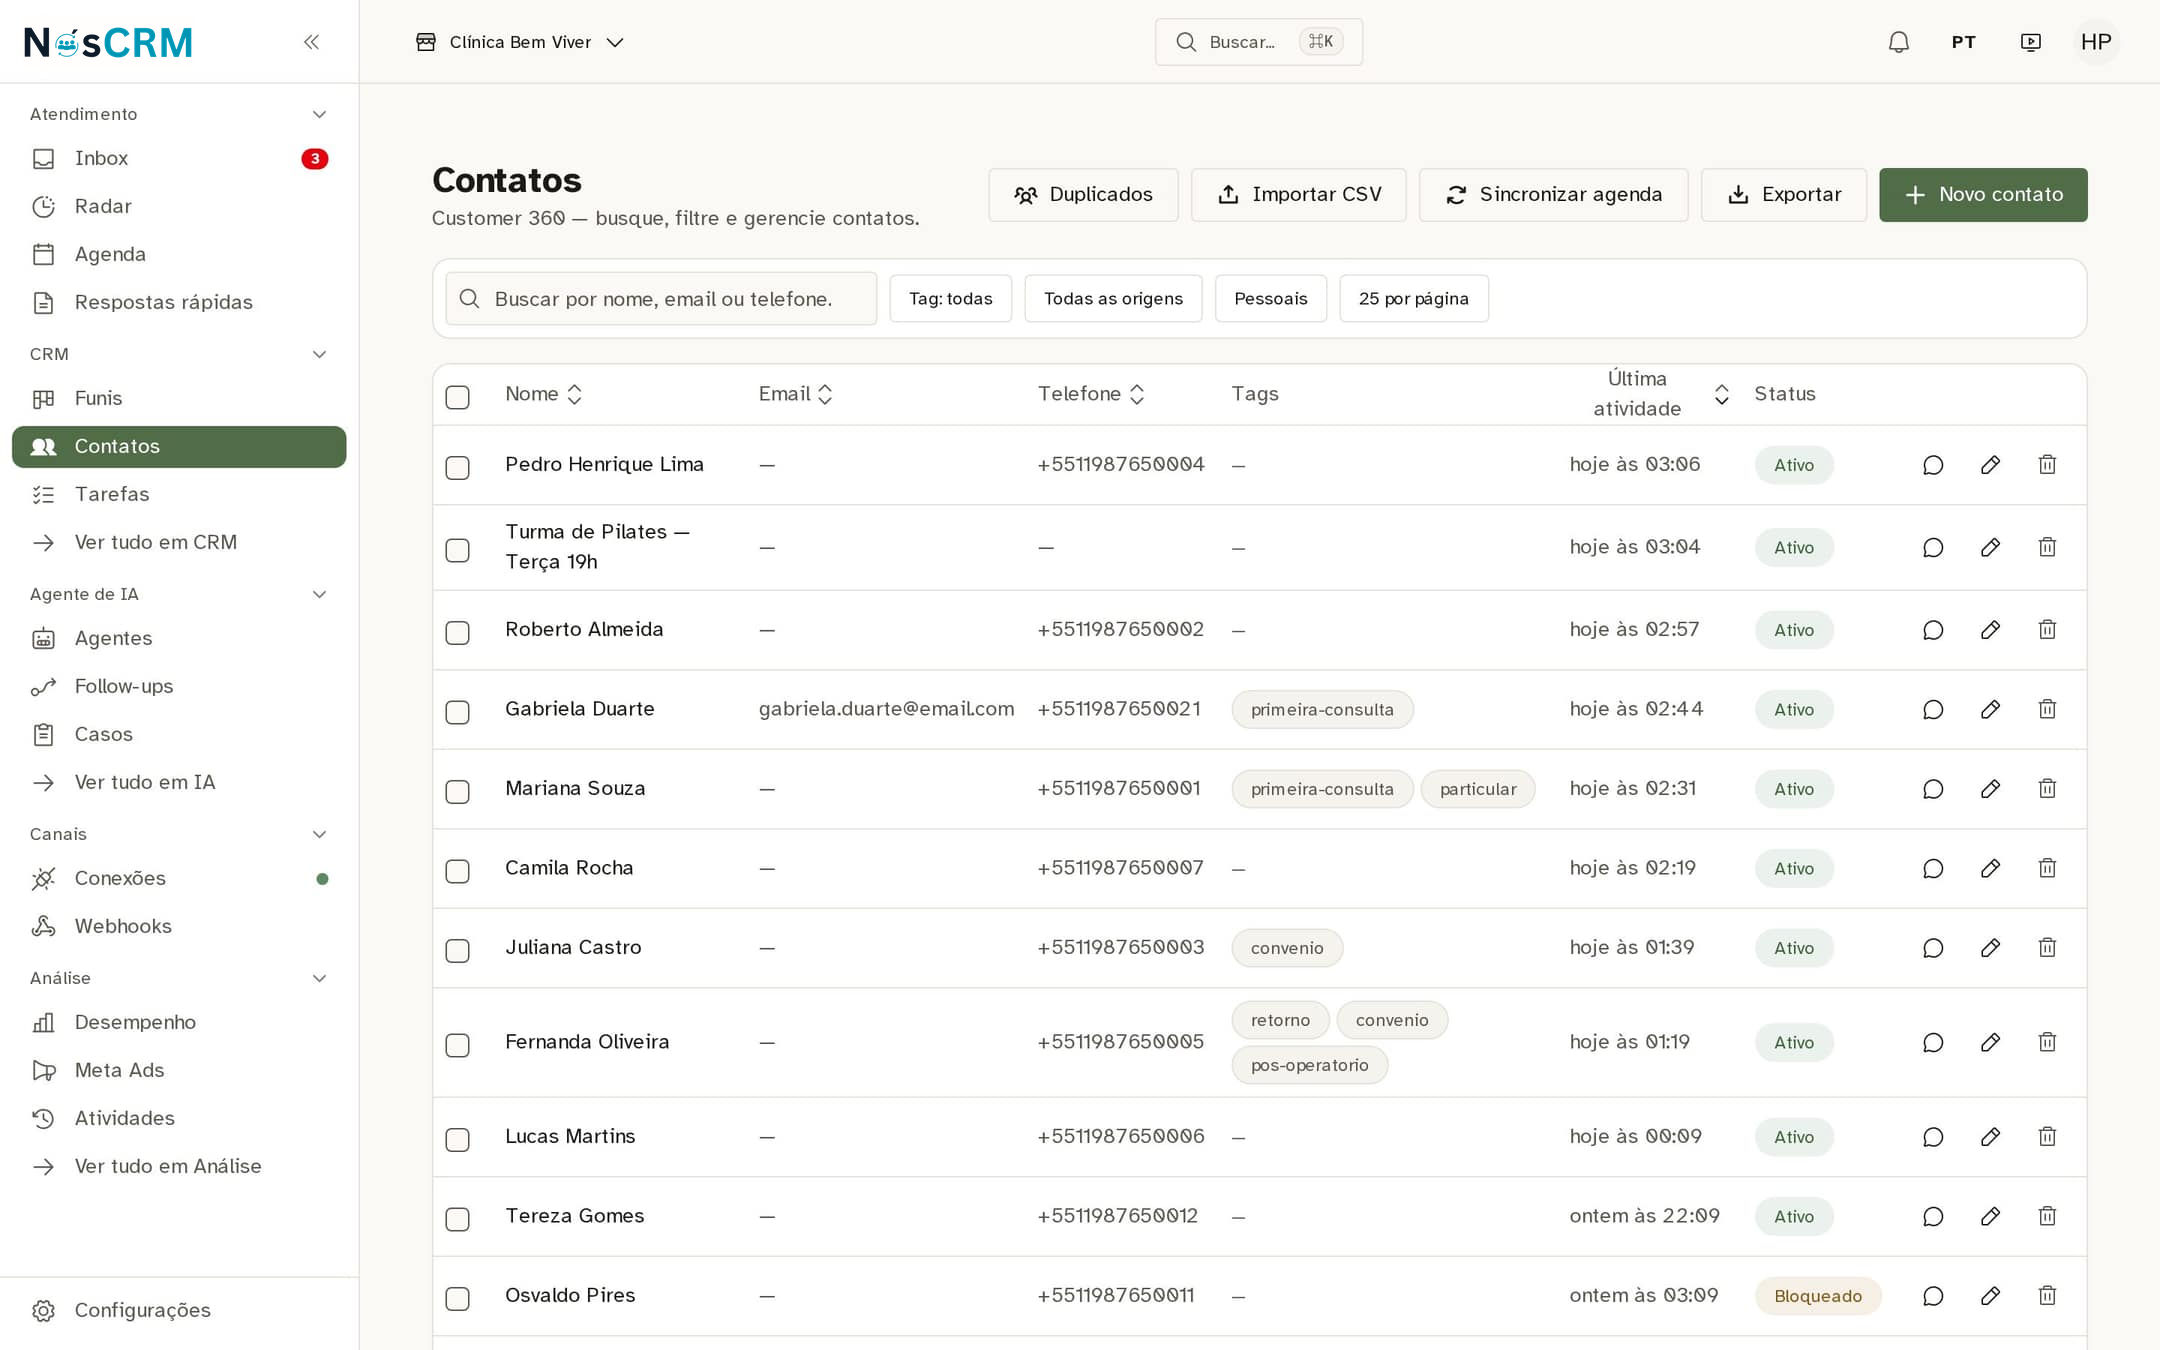This screenshot has width=2160, height=1350.
Task: Check the box for Roberto Almeida
Action: tap(457, 632)
